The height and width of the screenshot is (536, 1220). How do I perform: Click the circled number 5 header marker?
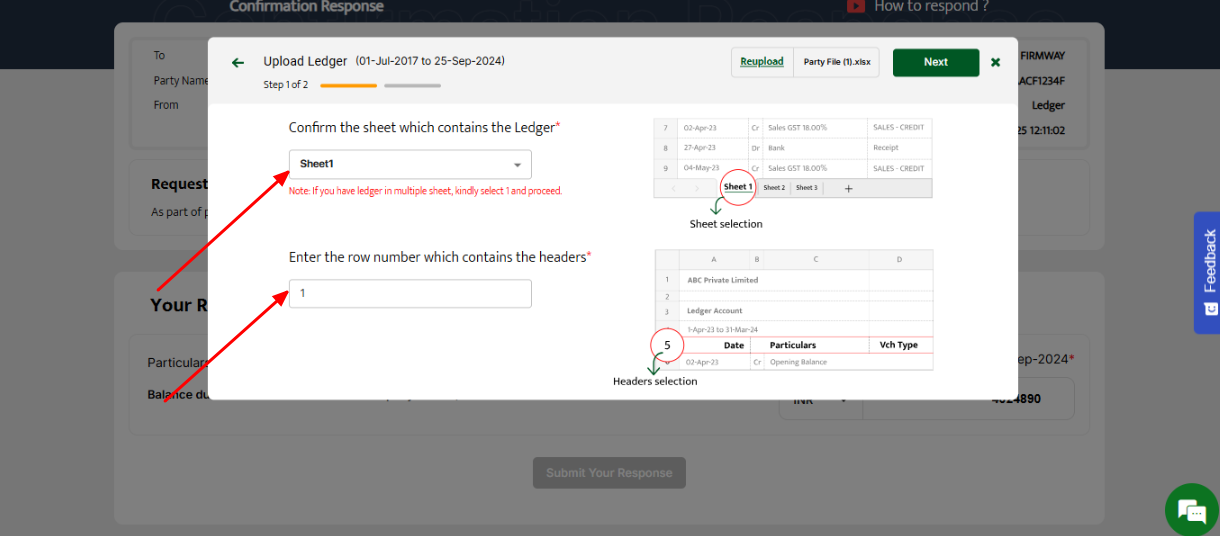click(667, 345)
